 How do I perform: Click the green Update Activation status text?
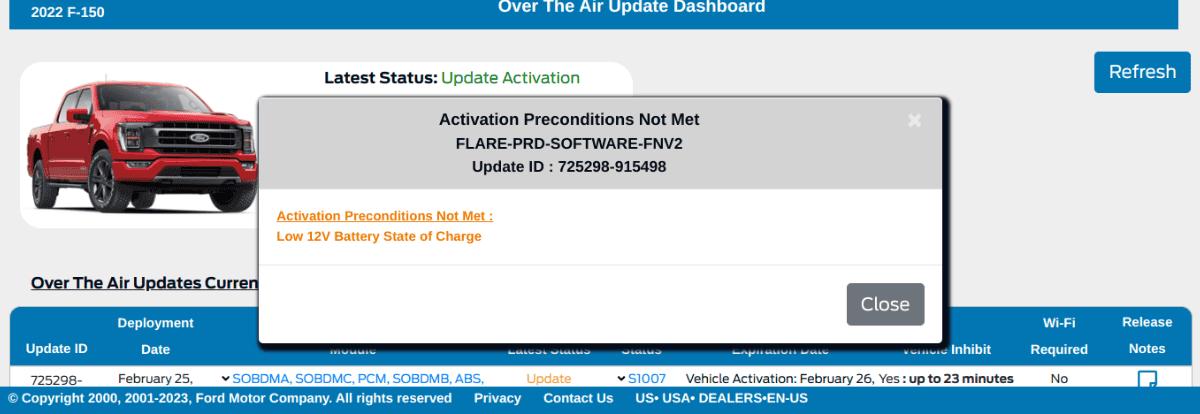pos(510,77)
